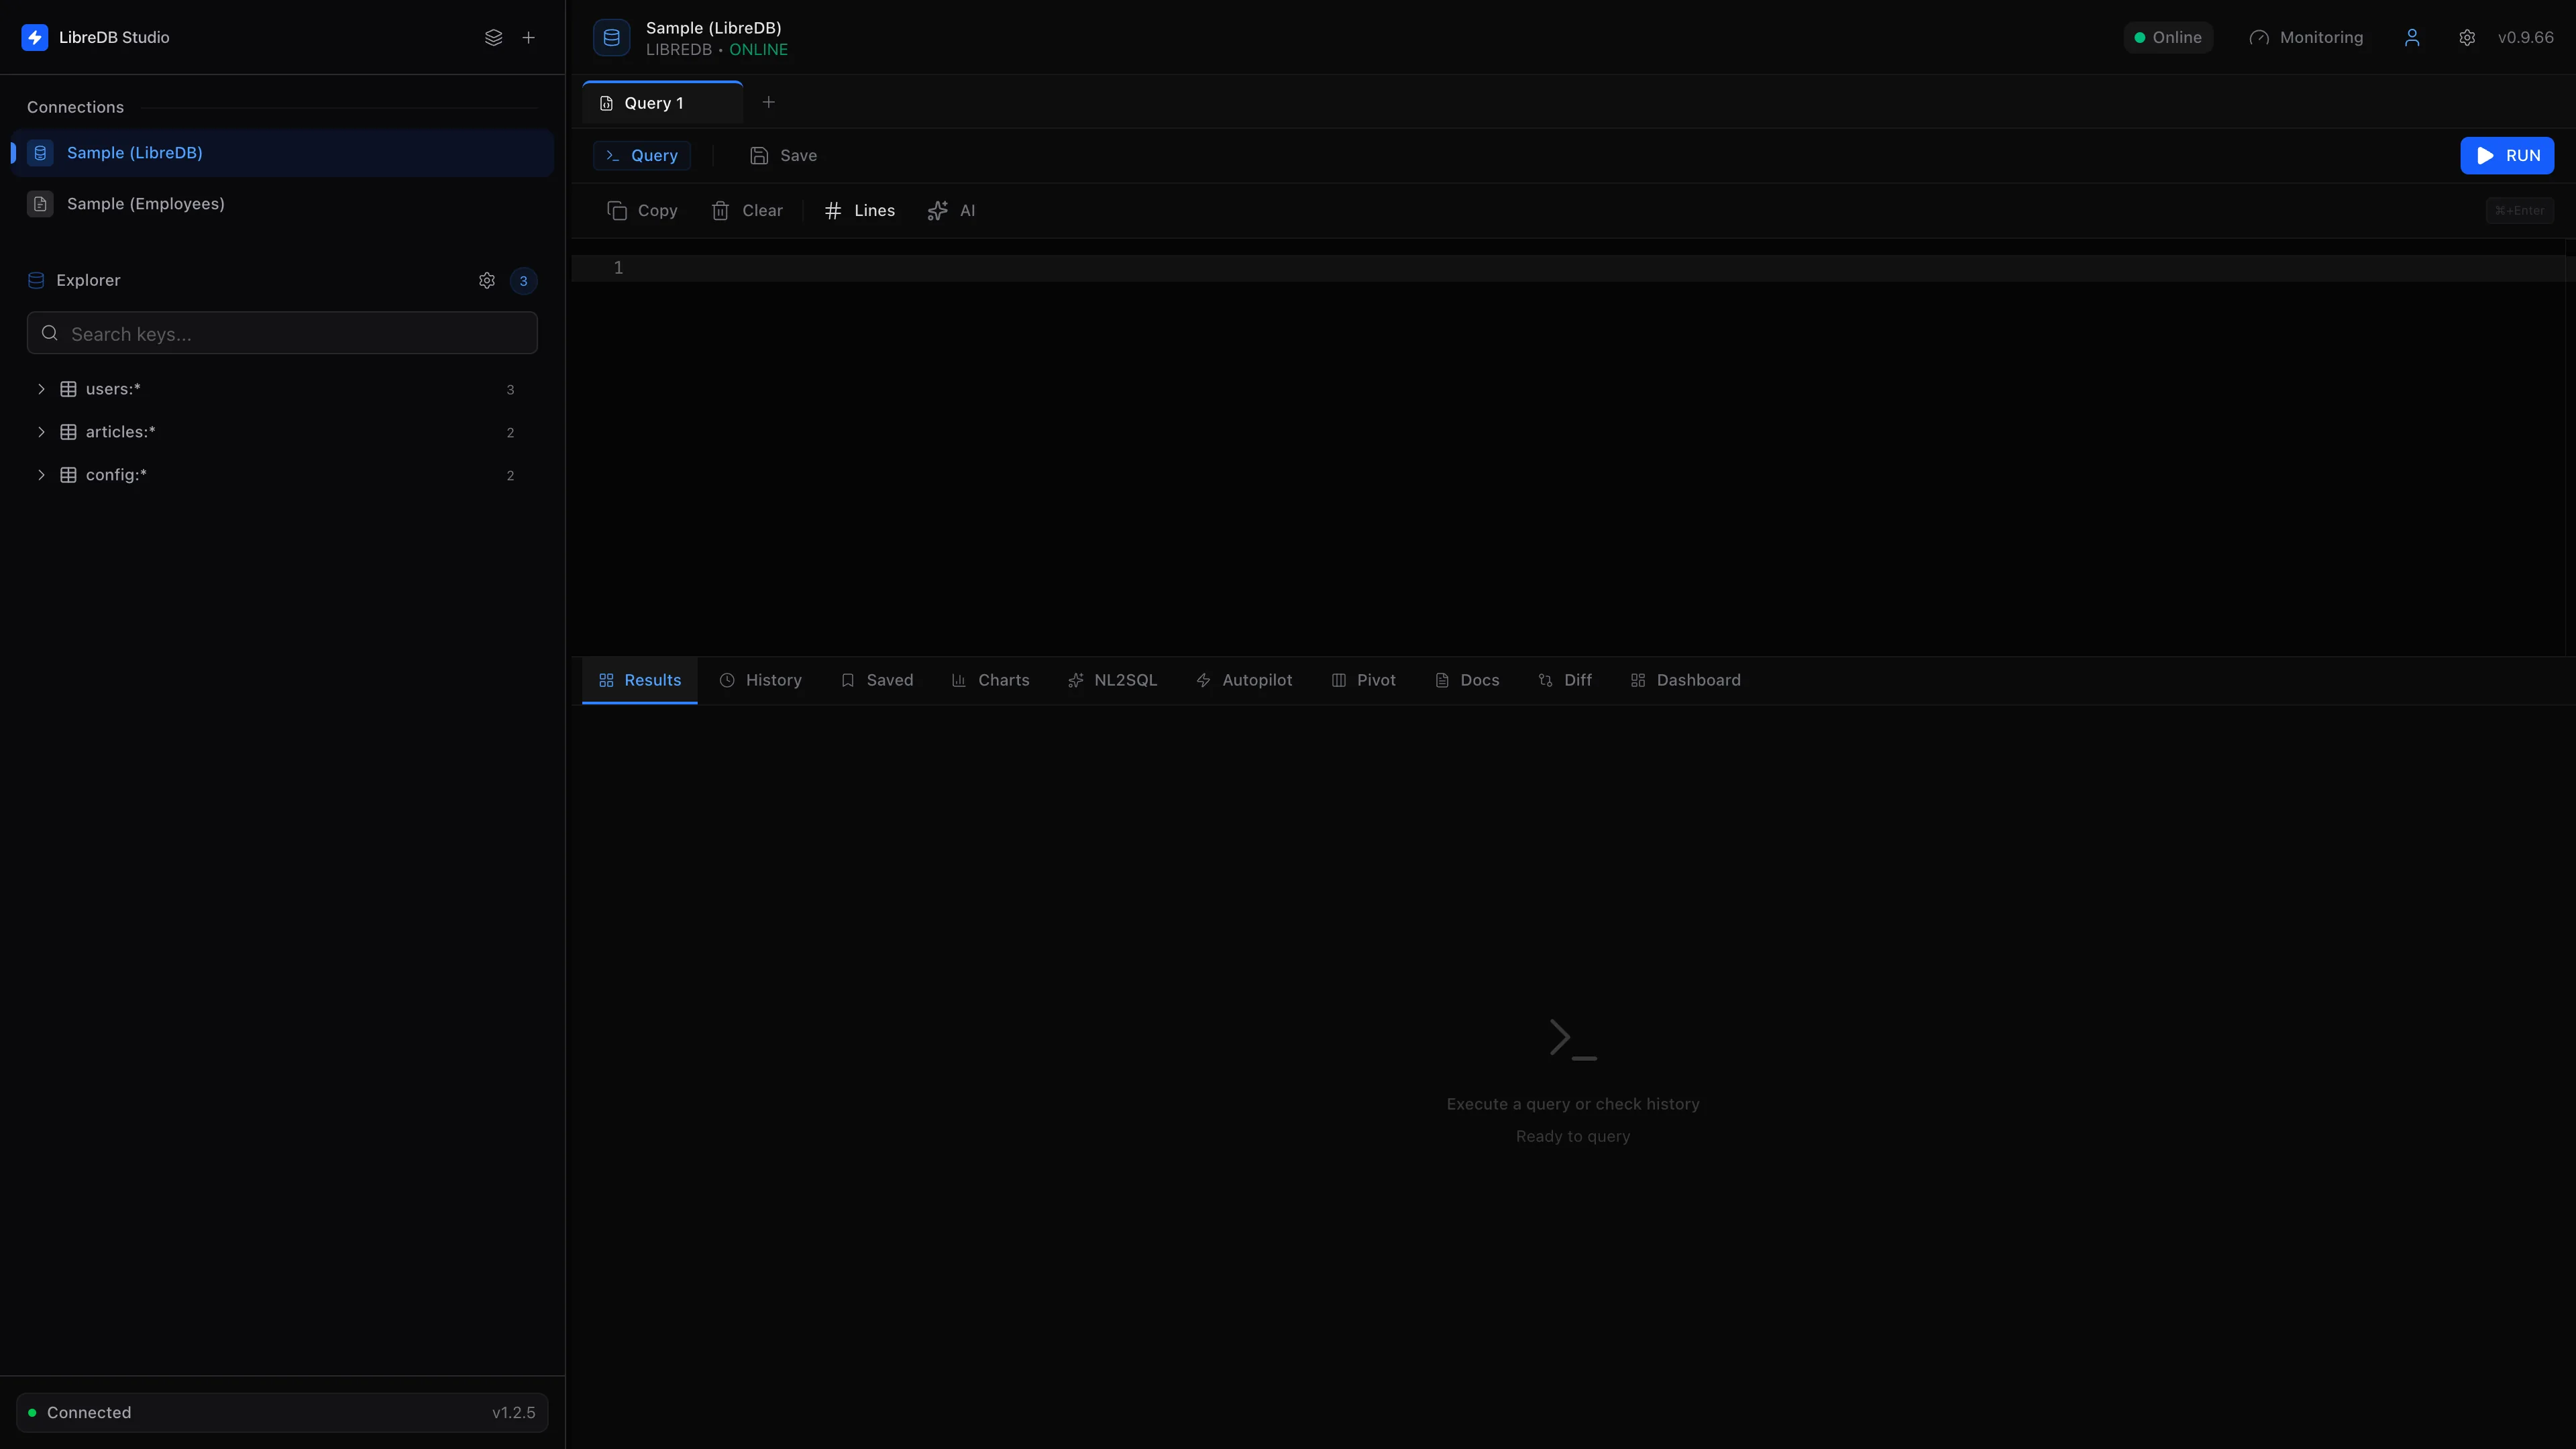Open the Saved tab
Screen dimensions: 2576x1449
877,680
